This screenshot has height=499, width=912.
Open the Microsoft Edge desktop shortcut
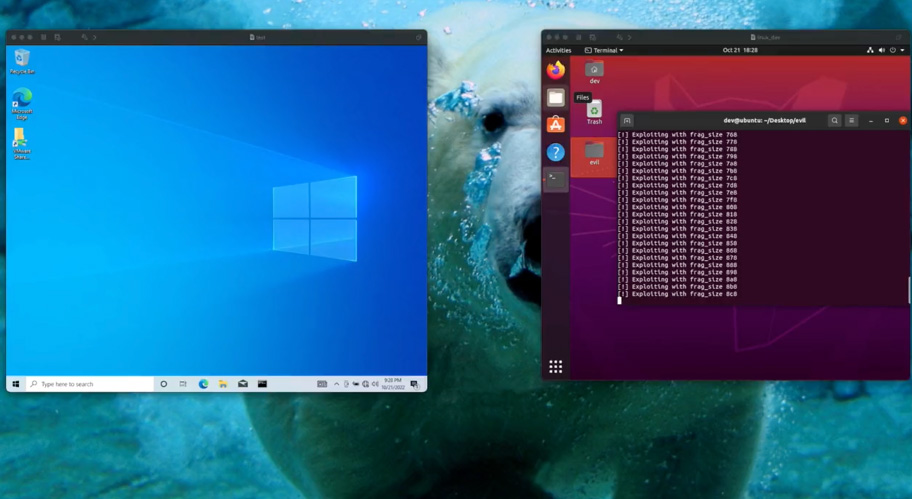click(22, 104)
